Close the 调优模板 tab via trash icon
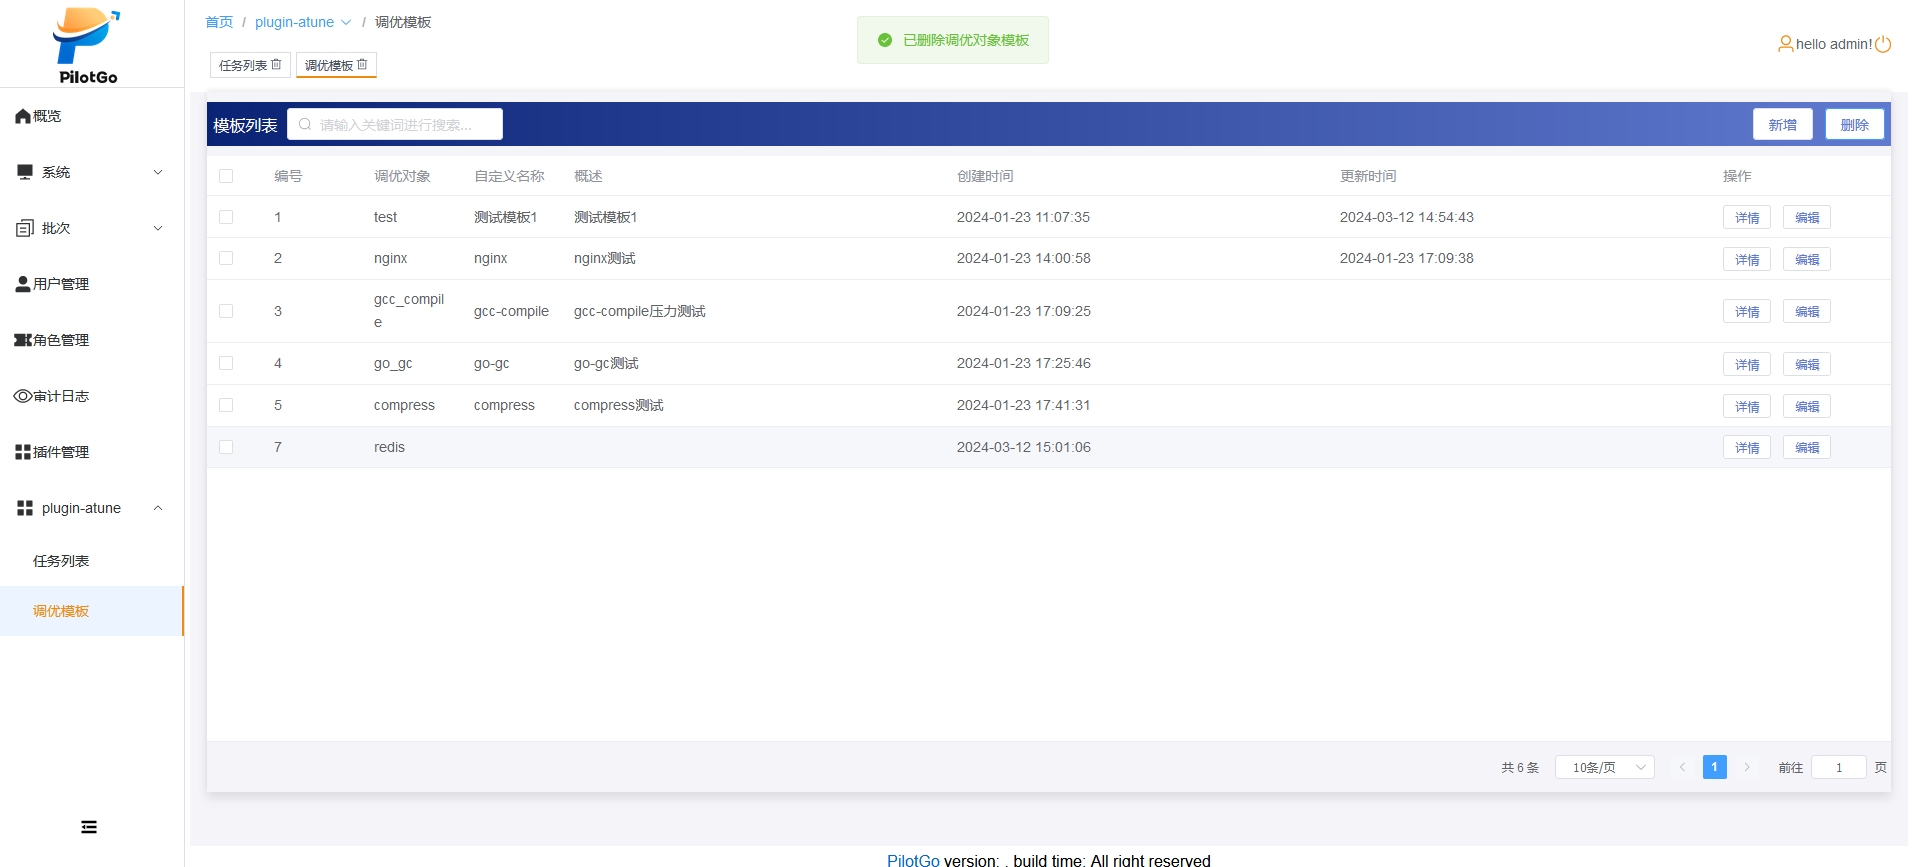The image size is (1913, 867). point(363,65)
